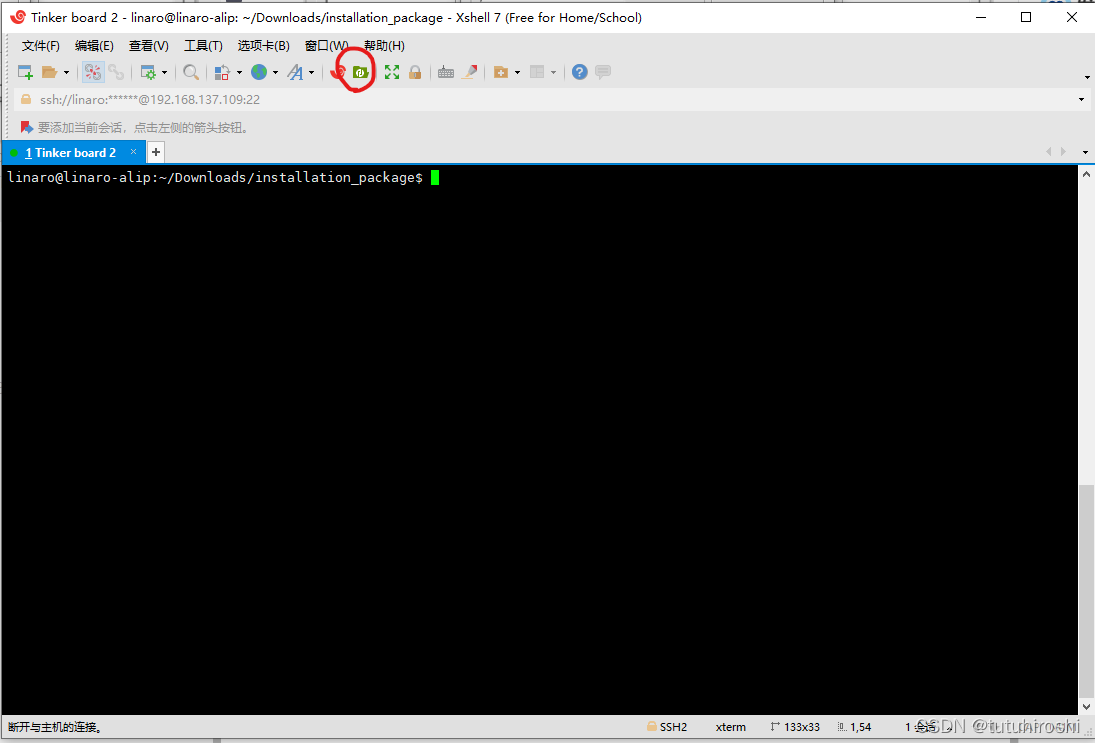Viewport: 1095px width, 743px height.
Task: Click the address bar padlock icon
Action: click(x=26, y=100)
